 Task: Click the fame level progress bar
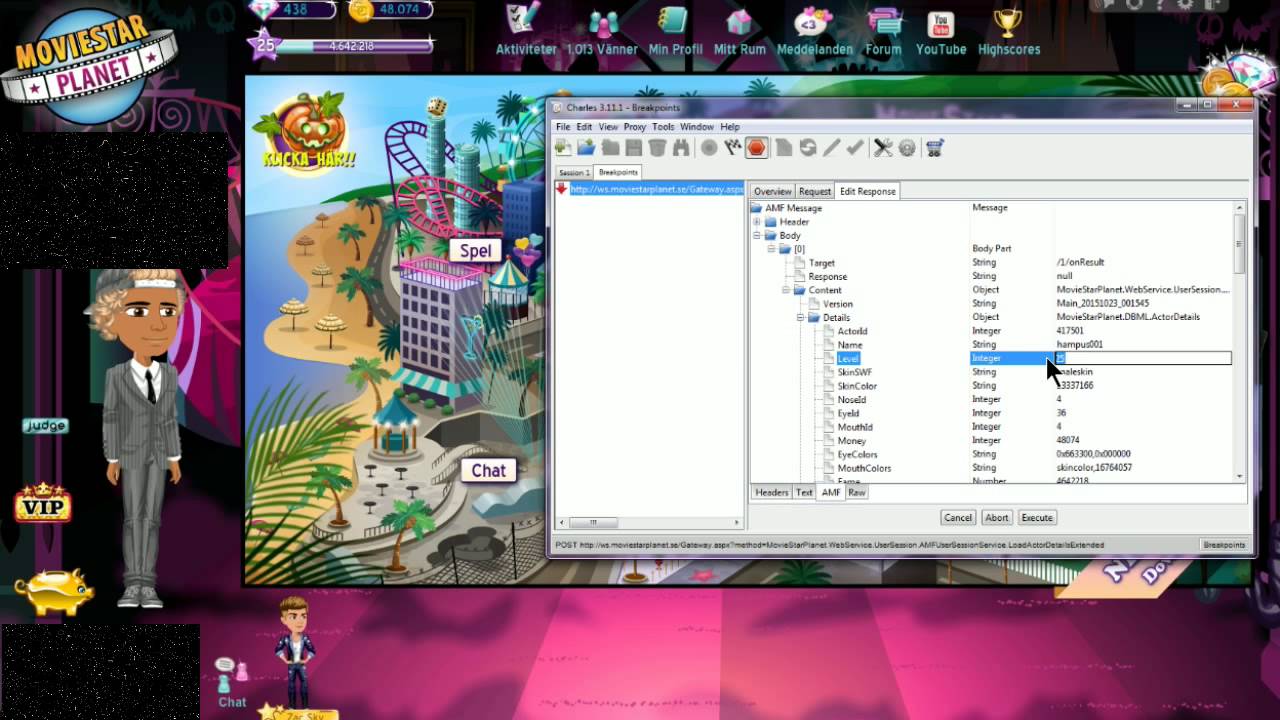[x=354, y=45]
